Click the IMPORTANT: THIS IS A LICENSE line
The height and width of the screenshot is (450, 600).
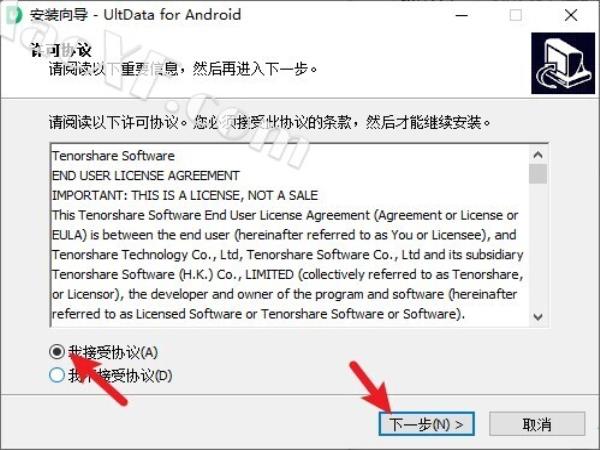click(185, 196)
